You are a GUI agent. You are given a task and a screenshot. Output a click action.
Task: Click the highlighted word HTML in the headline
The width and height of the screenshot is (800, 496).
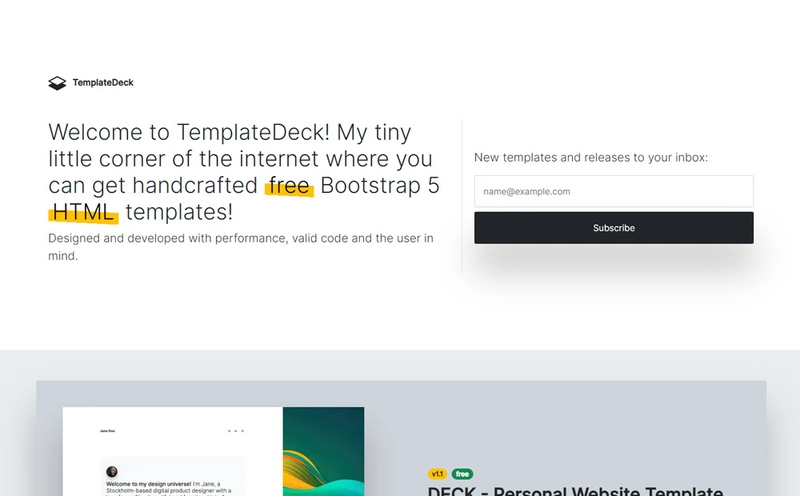click(x=83, y=212)
